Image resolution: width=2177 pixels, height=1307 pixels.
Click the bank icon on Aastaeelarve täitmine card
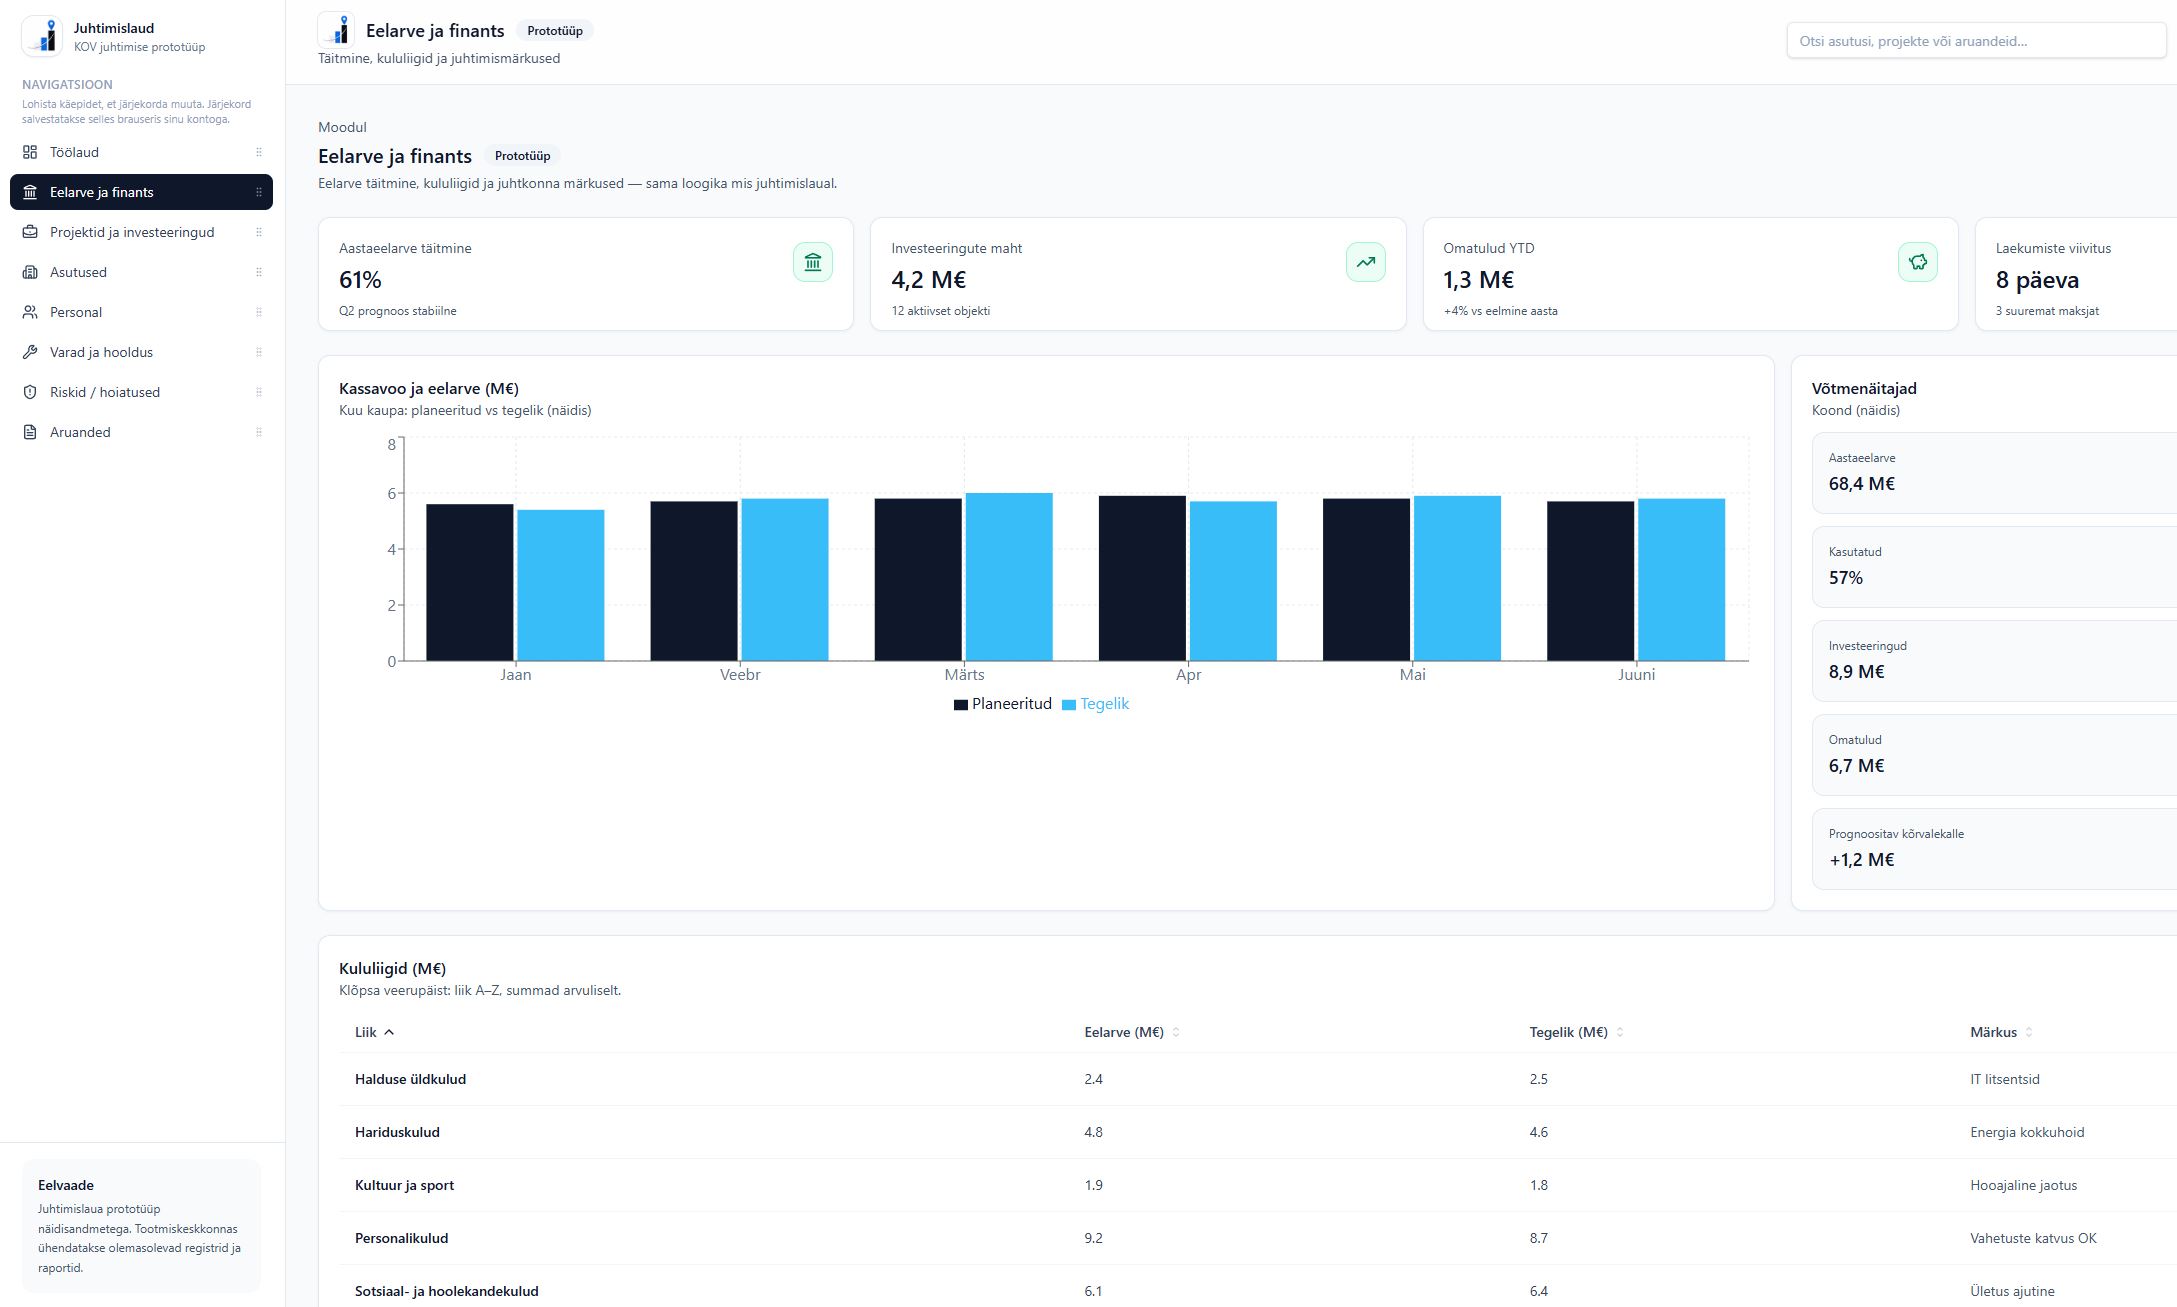pos(812,262)
